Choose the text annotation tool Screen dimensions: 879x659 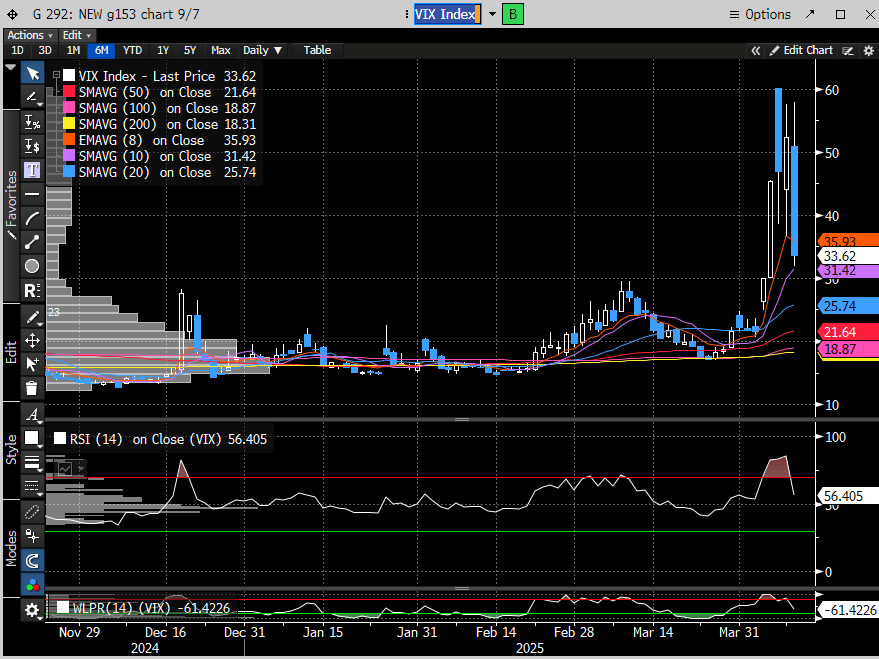pyautogui.click(x=32, y=169)
